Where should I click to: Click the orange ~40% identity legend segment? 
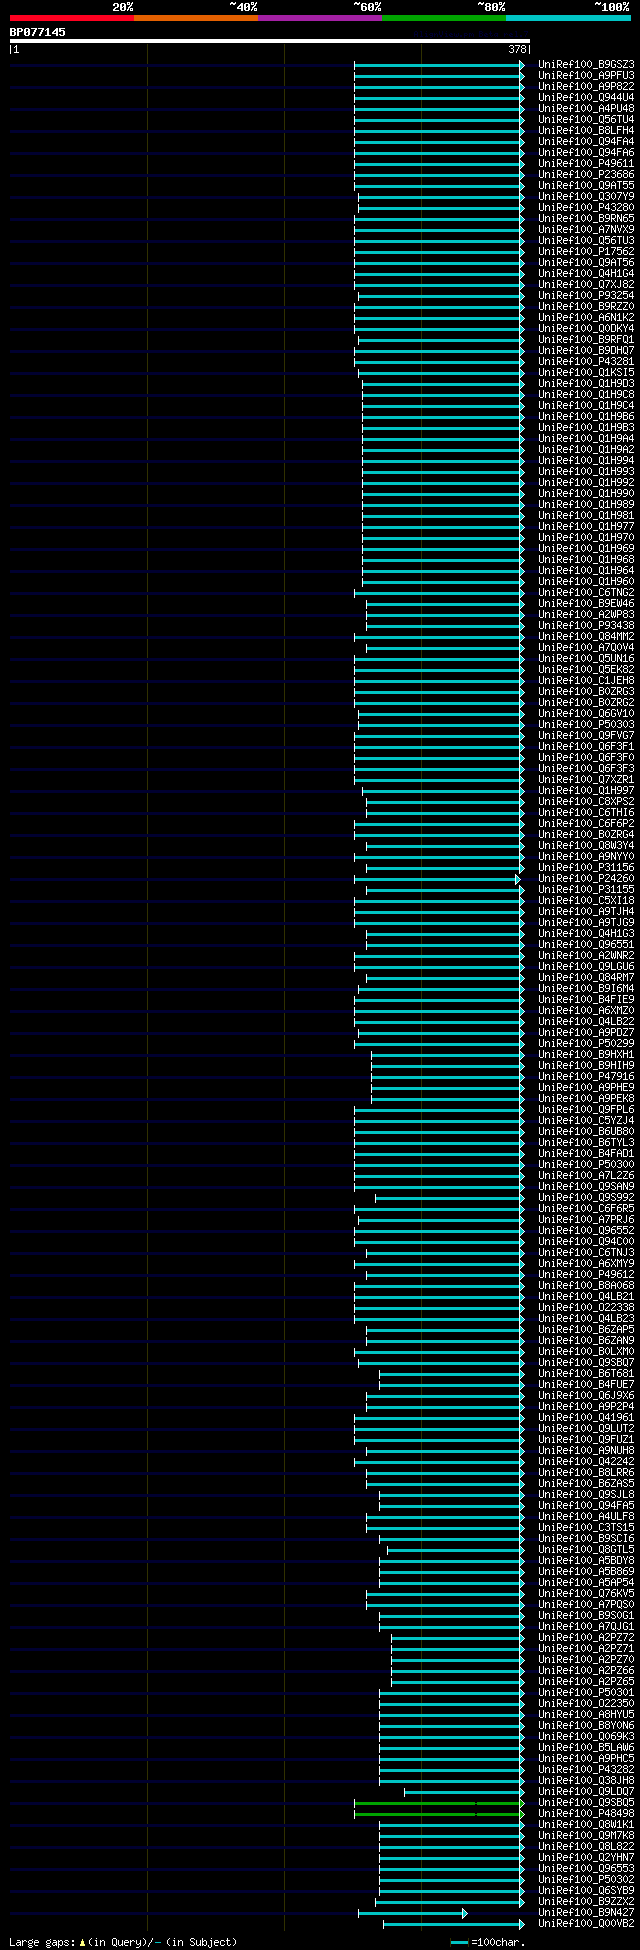tap(196, 18)
